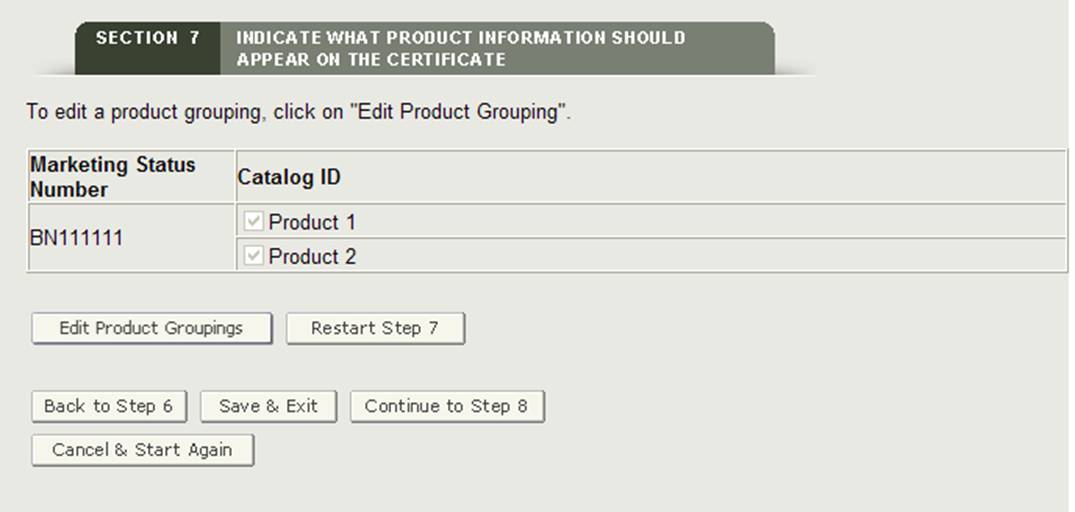This screenshot has width=1075, height=512.
Task: Click the Edit Product Groupings button
Action: 151,328
